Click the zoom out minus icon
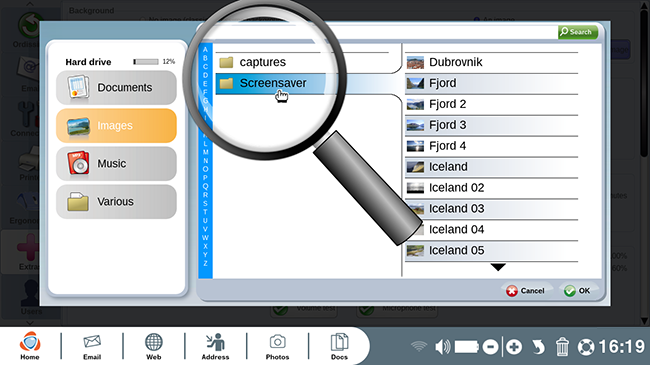This screenshot has height=365, width=650. (x=490, y=347)
